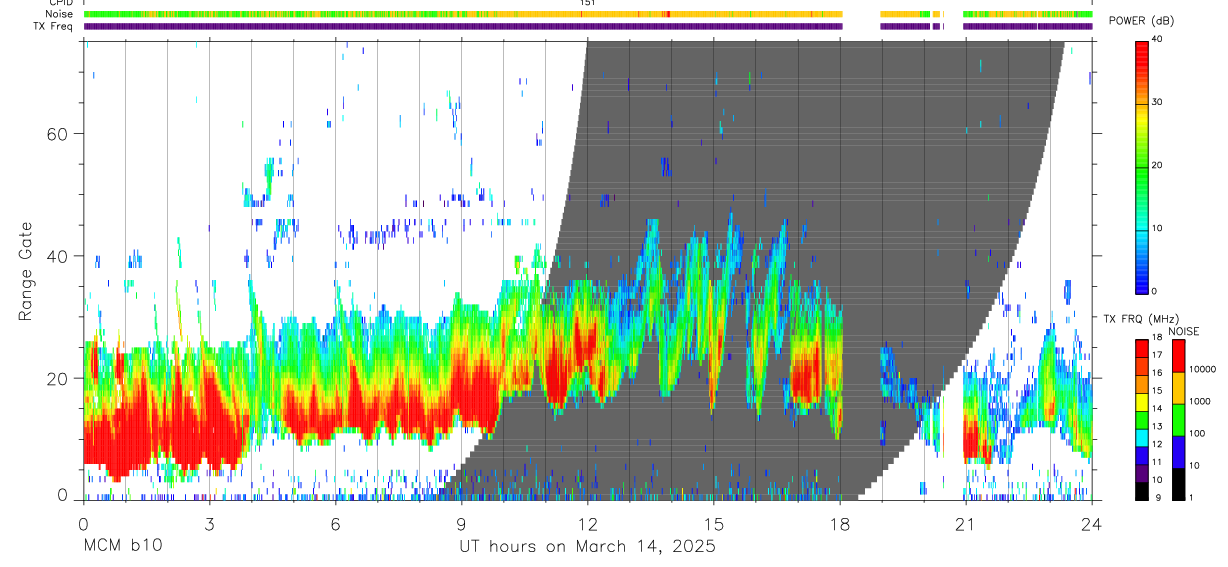Click the 3 UT hour tick label
This screenshot has height=567, width=1228.
pos(209,524)
